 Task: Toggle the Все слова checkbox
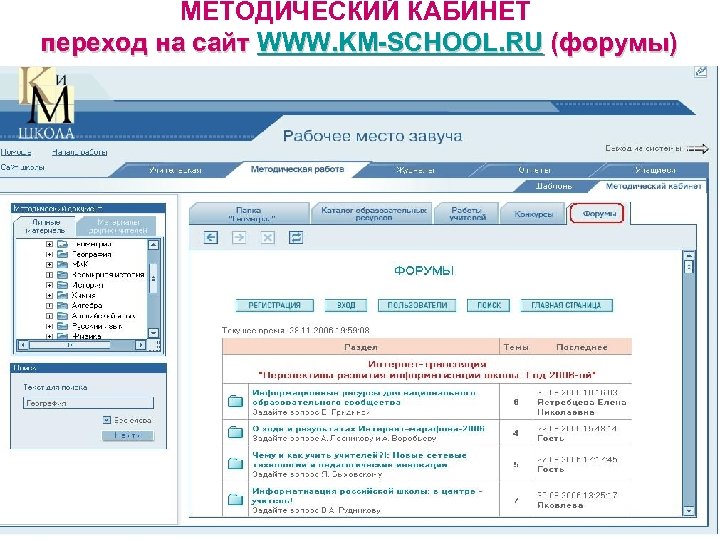[107, 420]
